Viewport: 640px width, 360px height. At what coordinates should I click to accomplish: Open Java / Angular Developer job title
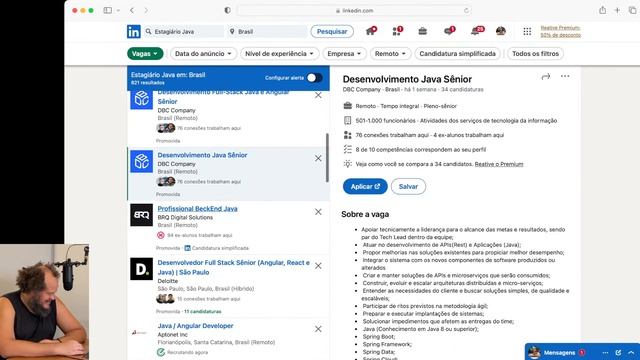click(x=195, y=326)
